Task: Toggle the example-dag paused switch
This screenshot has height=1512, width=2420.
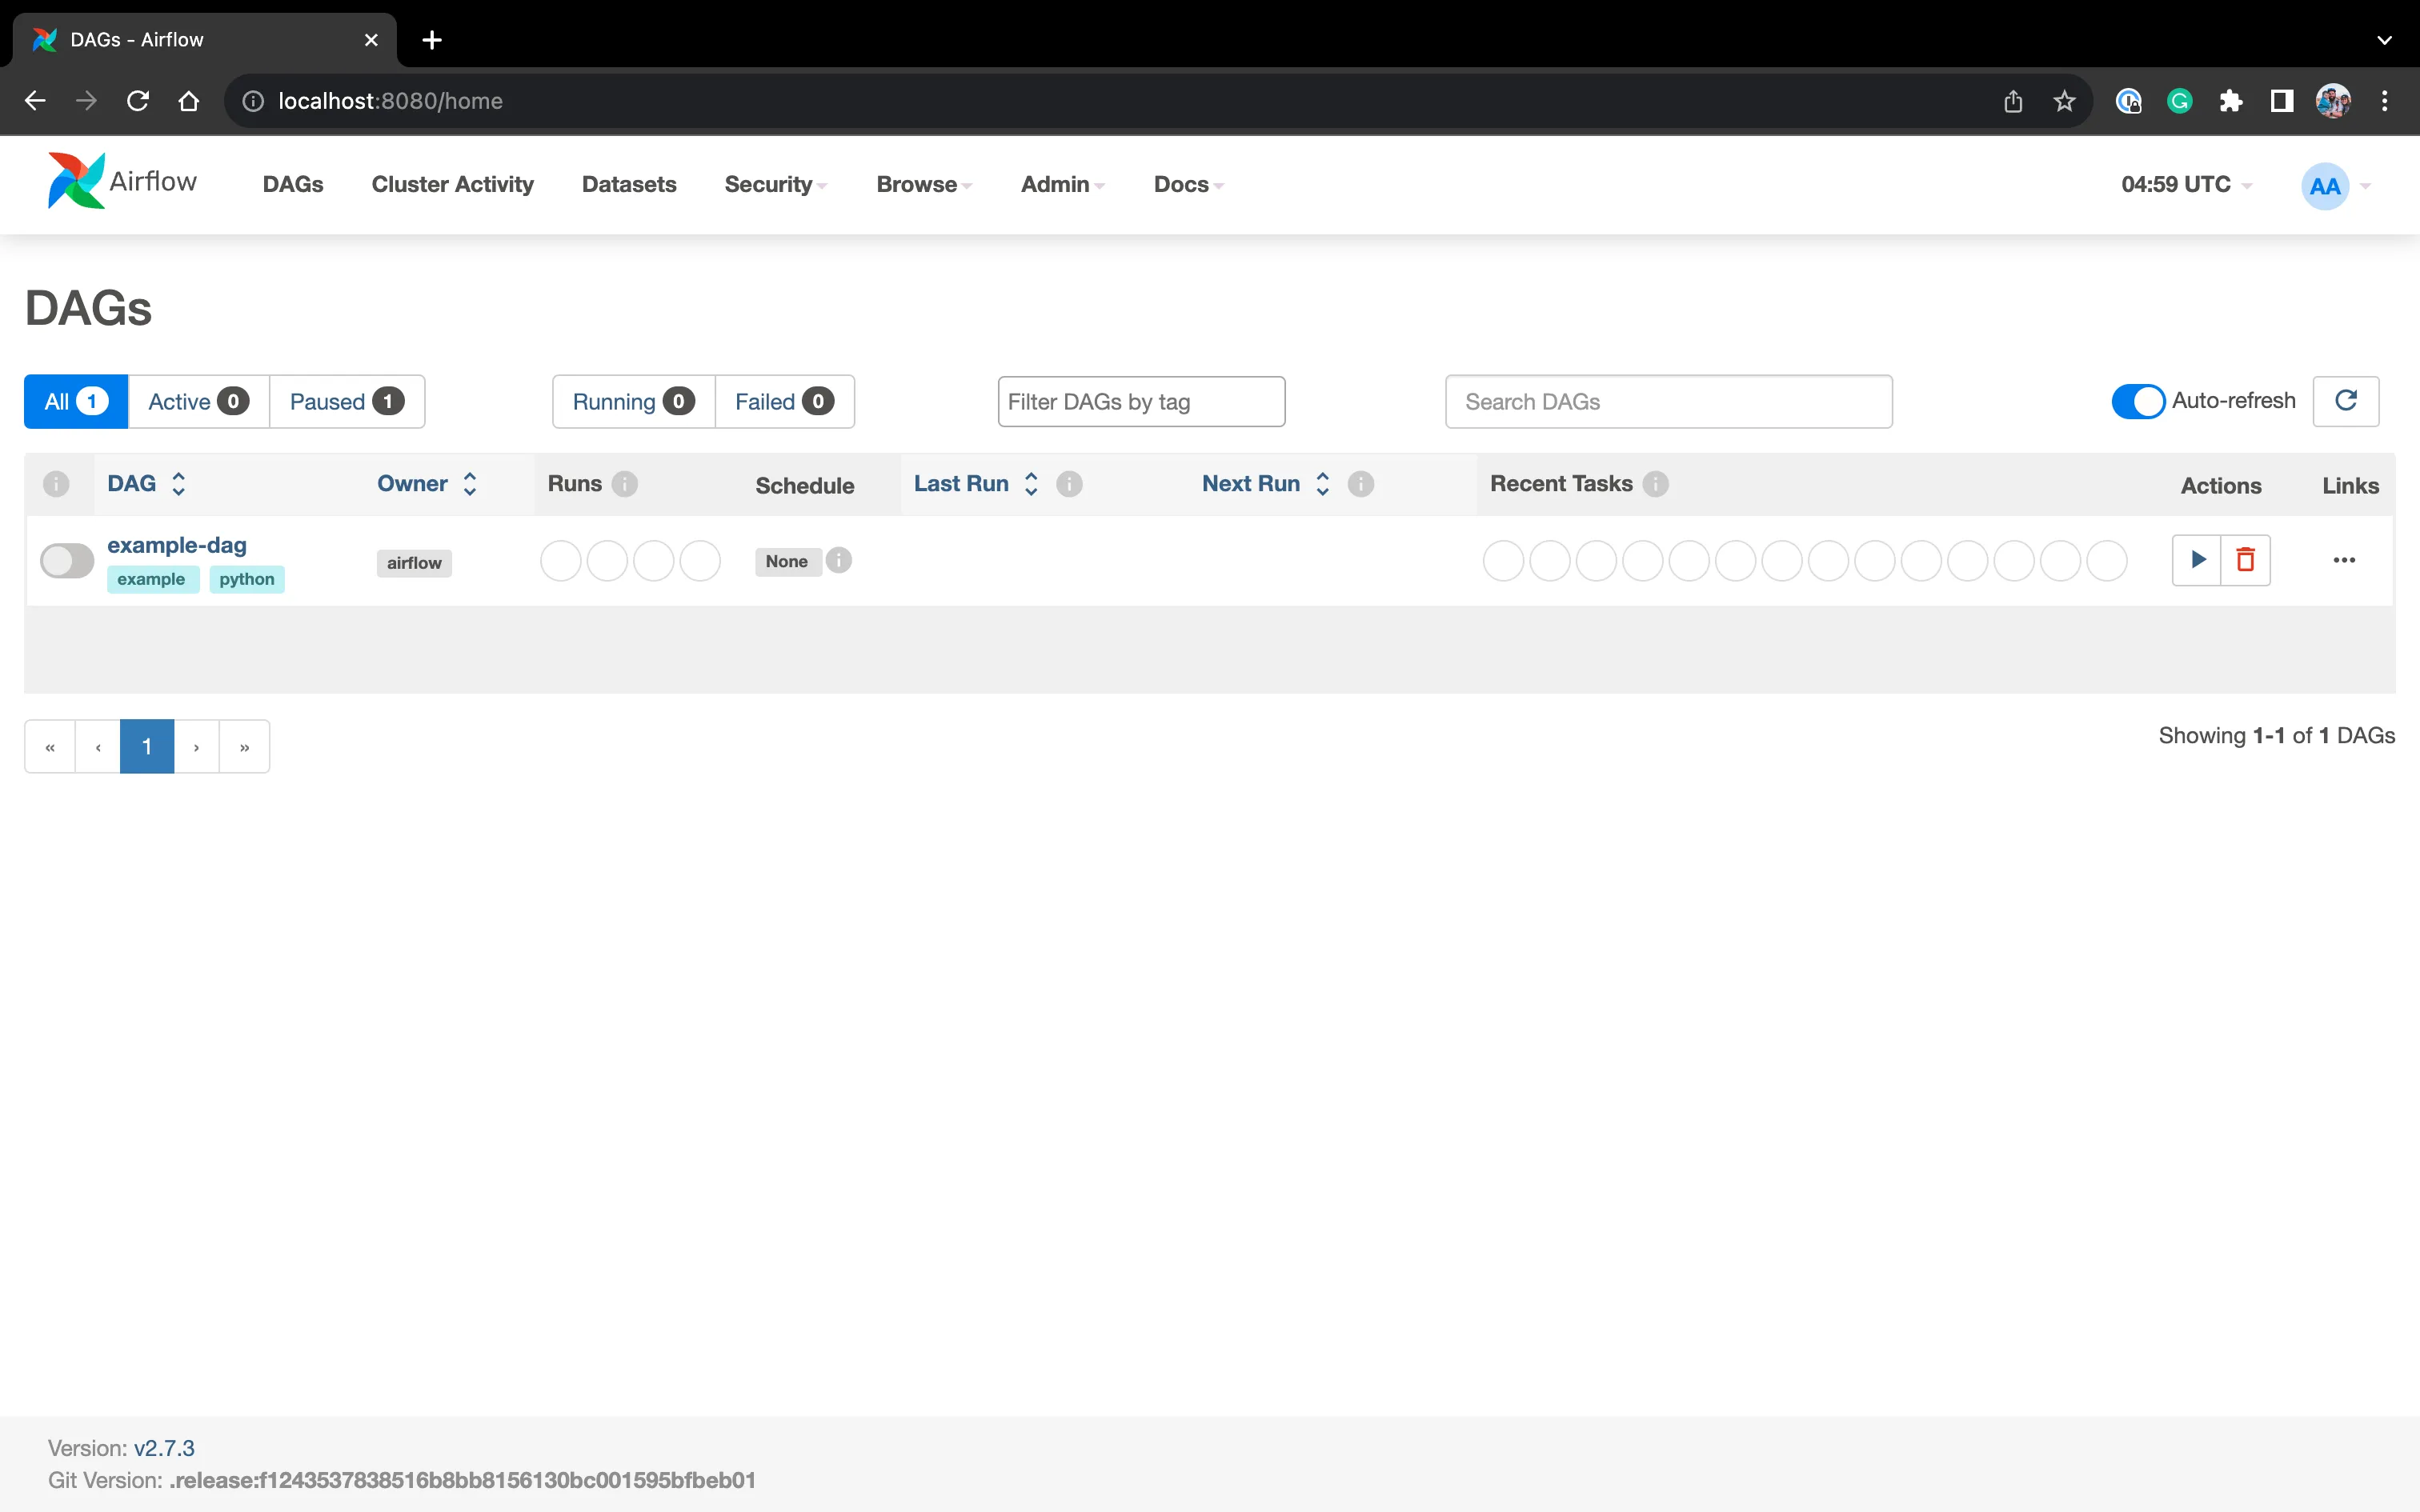Action: pyautogui.click(x=65, y=559)
